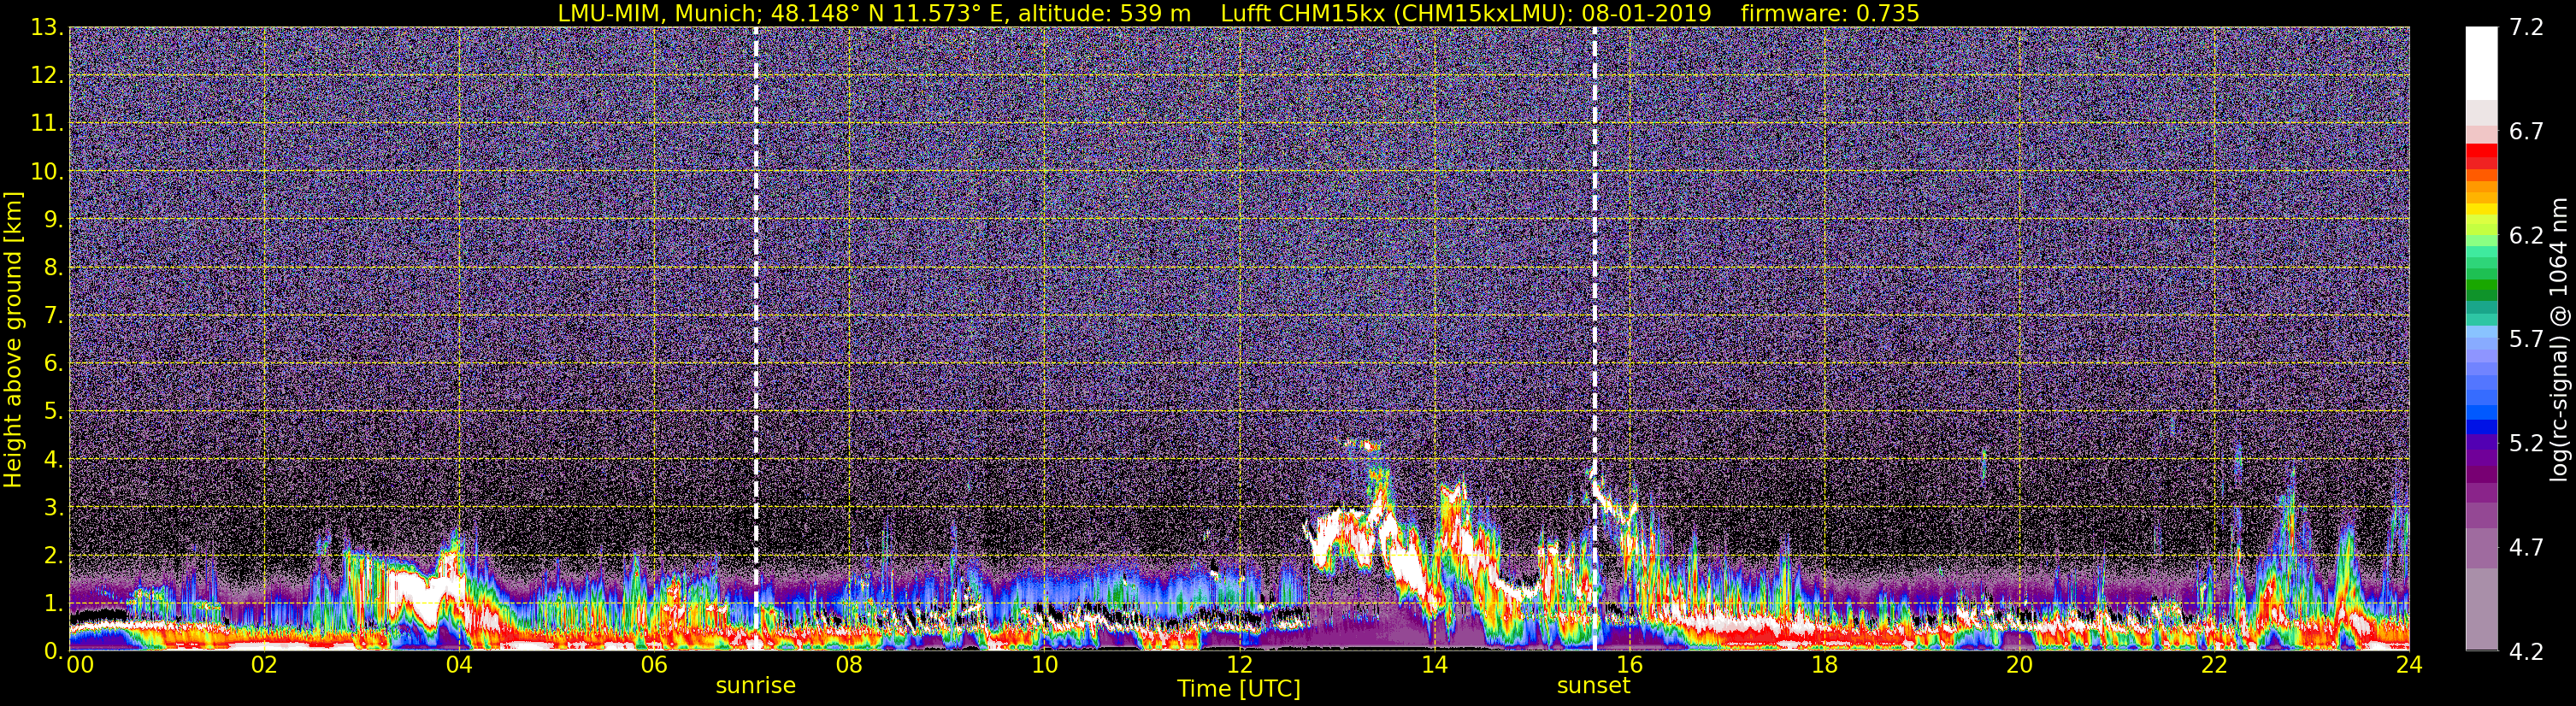This screenshot has width=2576, height=706.
Task: Click the height axis tick '8.'
Action: 54,268
